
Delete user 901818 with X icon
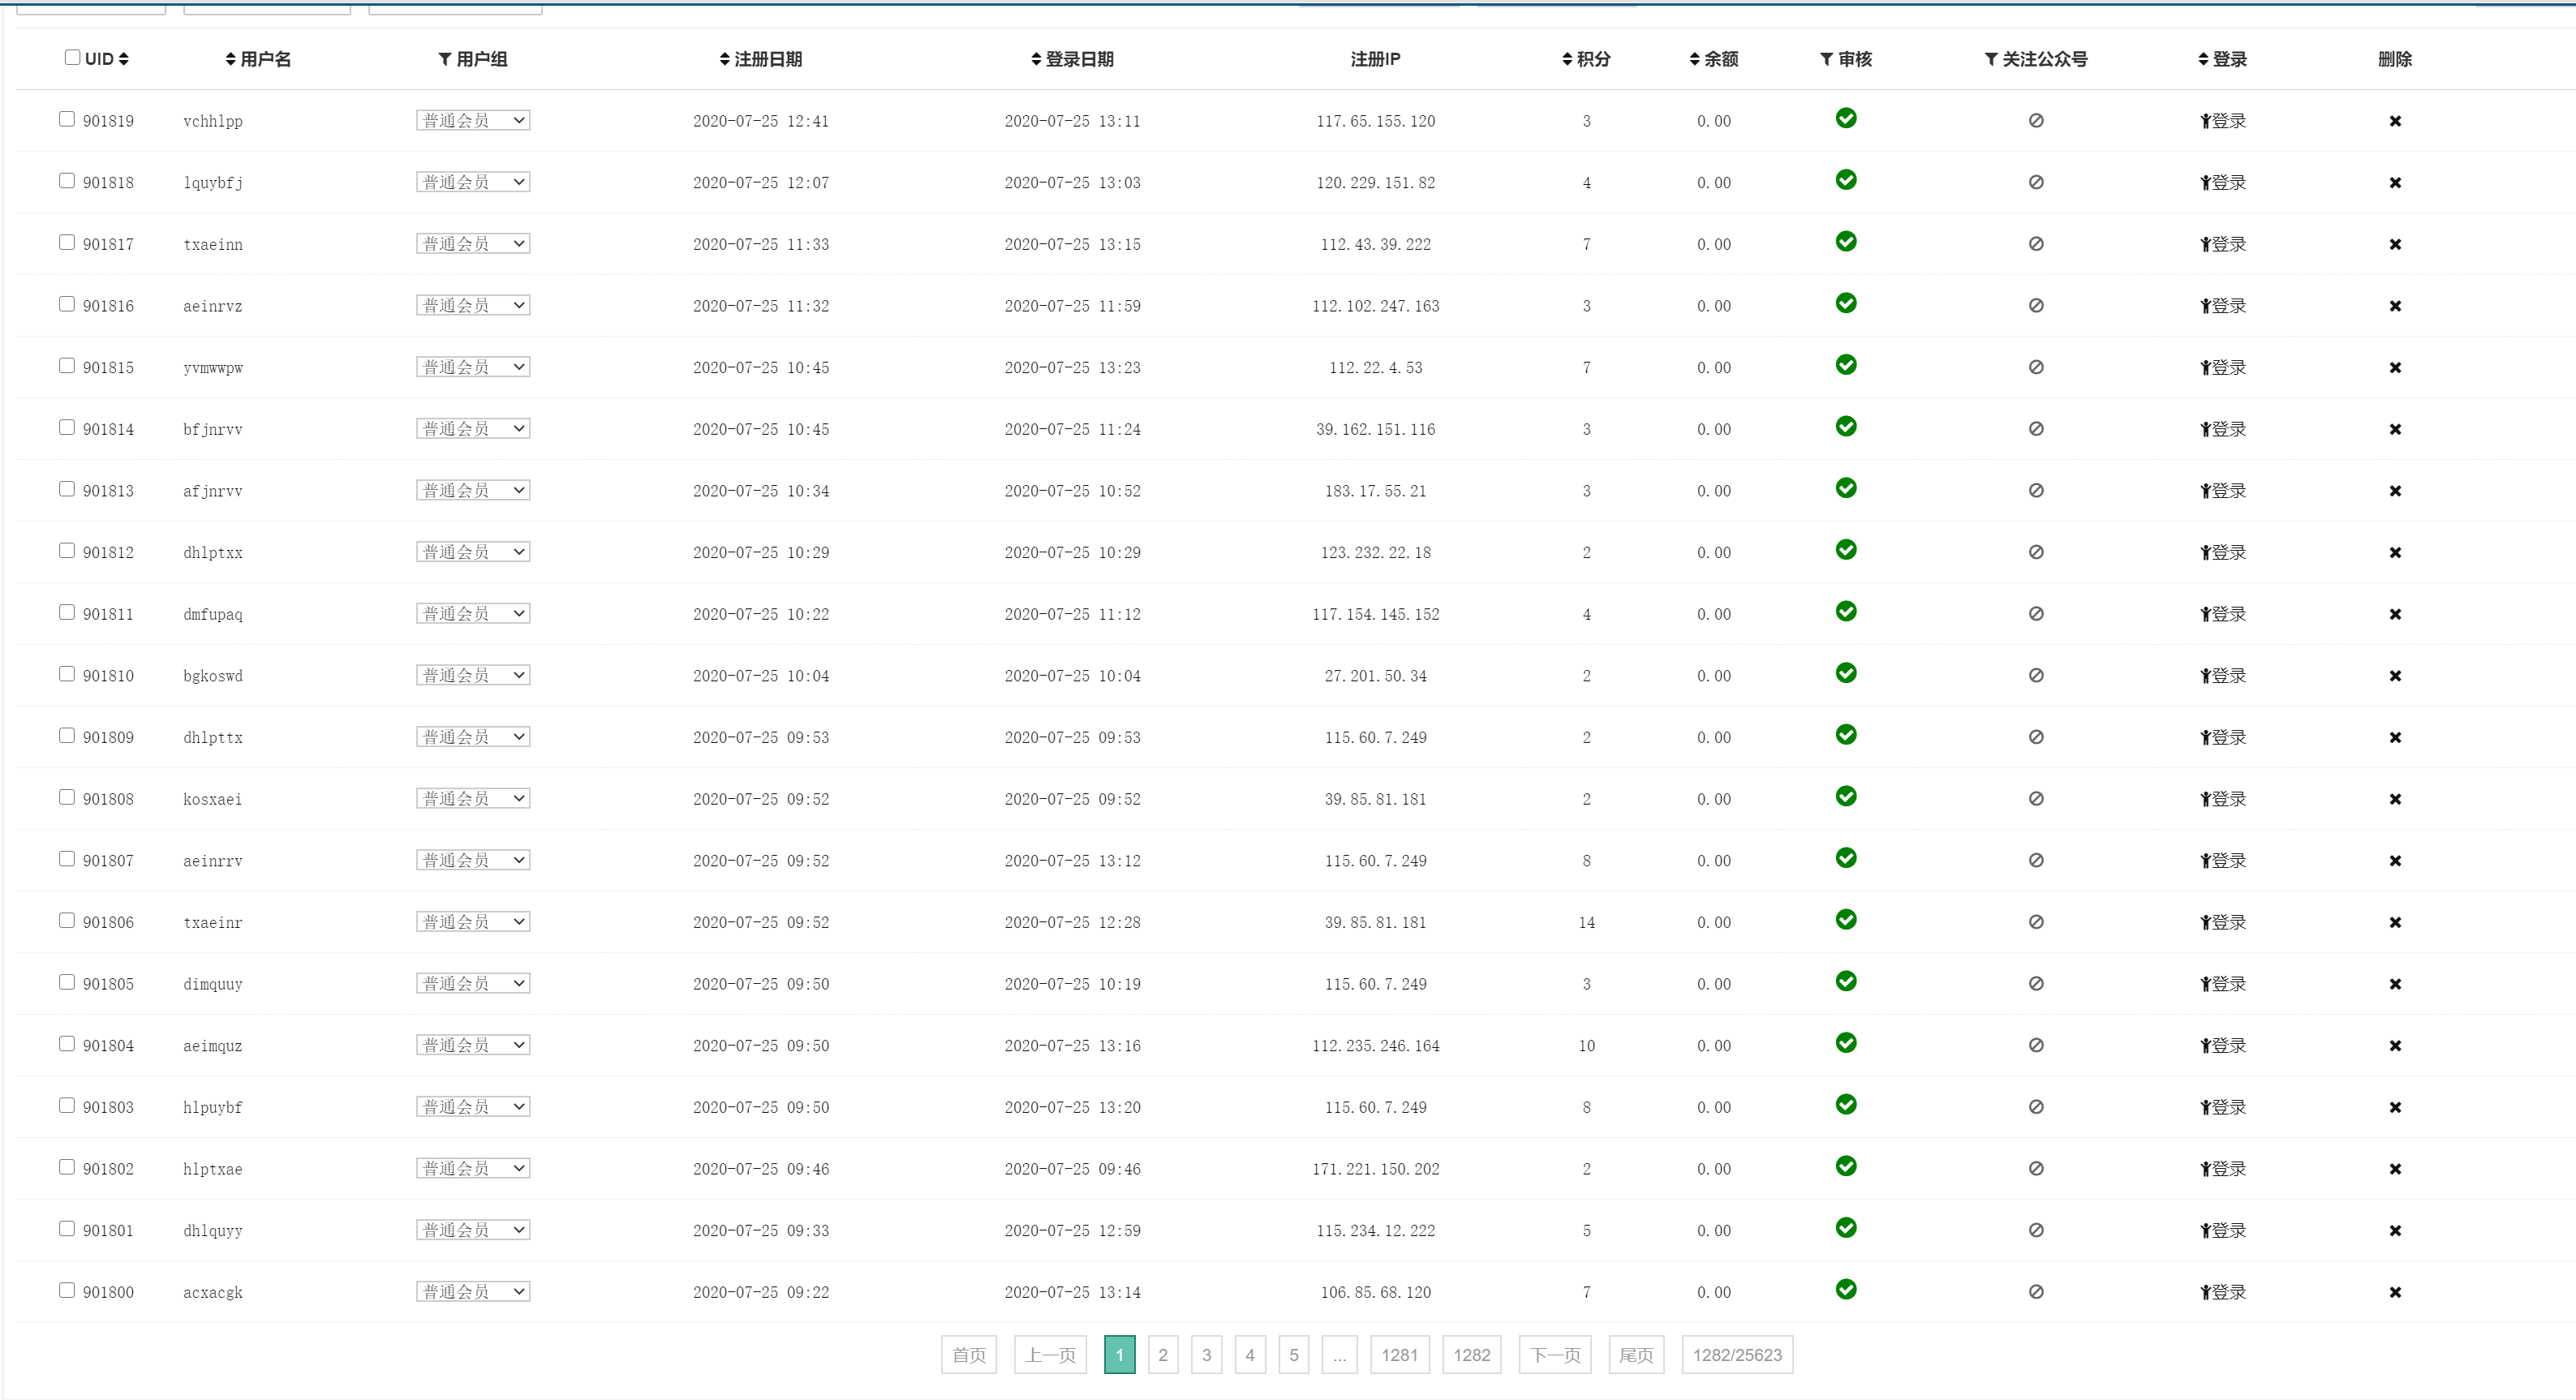pos(2395,183)
